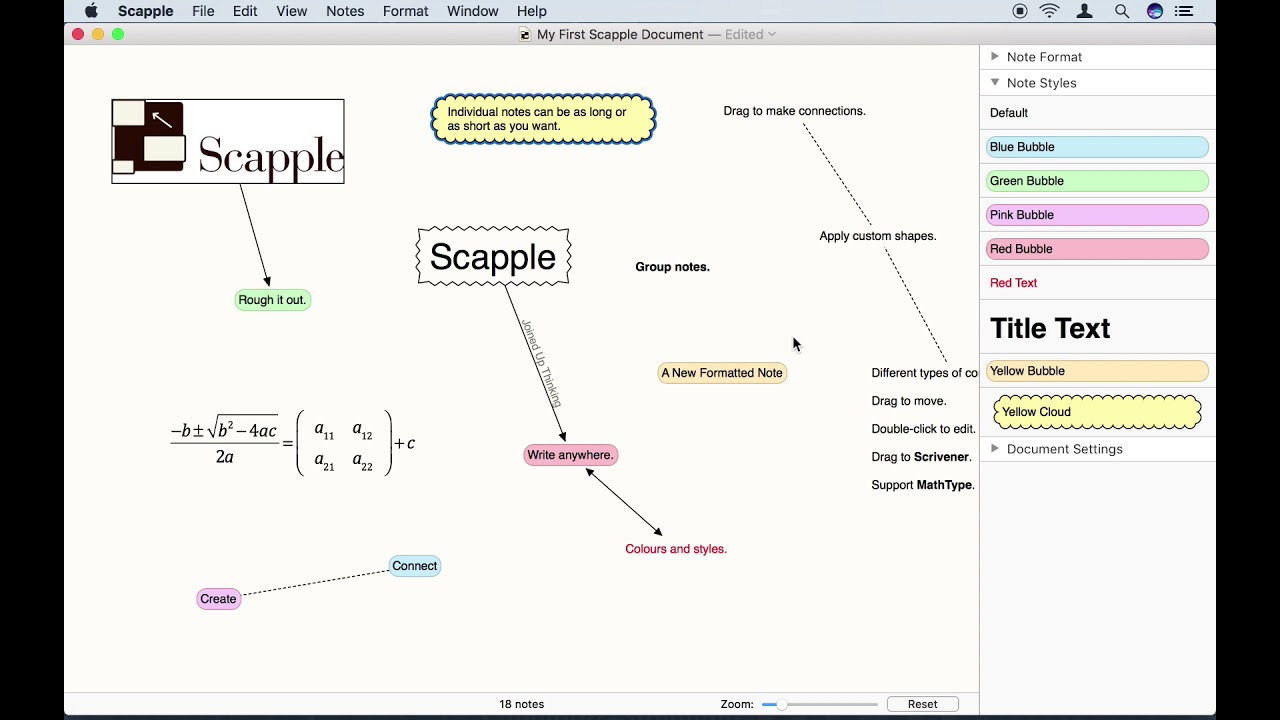Screen dimensions: 1280x720
Task: Collapse the Note Styles section
Action: click(995, 83)
